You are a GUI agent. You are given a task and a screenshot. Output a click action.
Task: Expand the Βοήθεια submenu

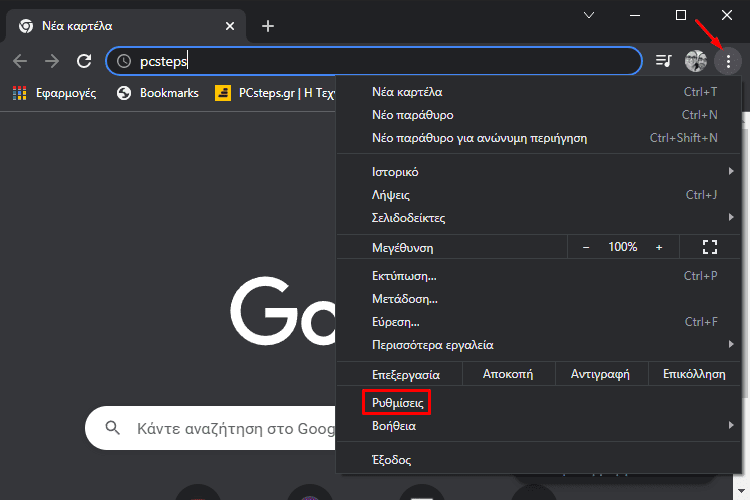(539, 426)
